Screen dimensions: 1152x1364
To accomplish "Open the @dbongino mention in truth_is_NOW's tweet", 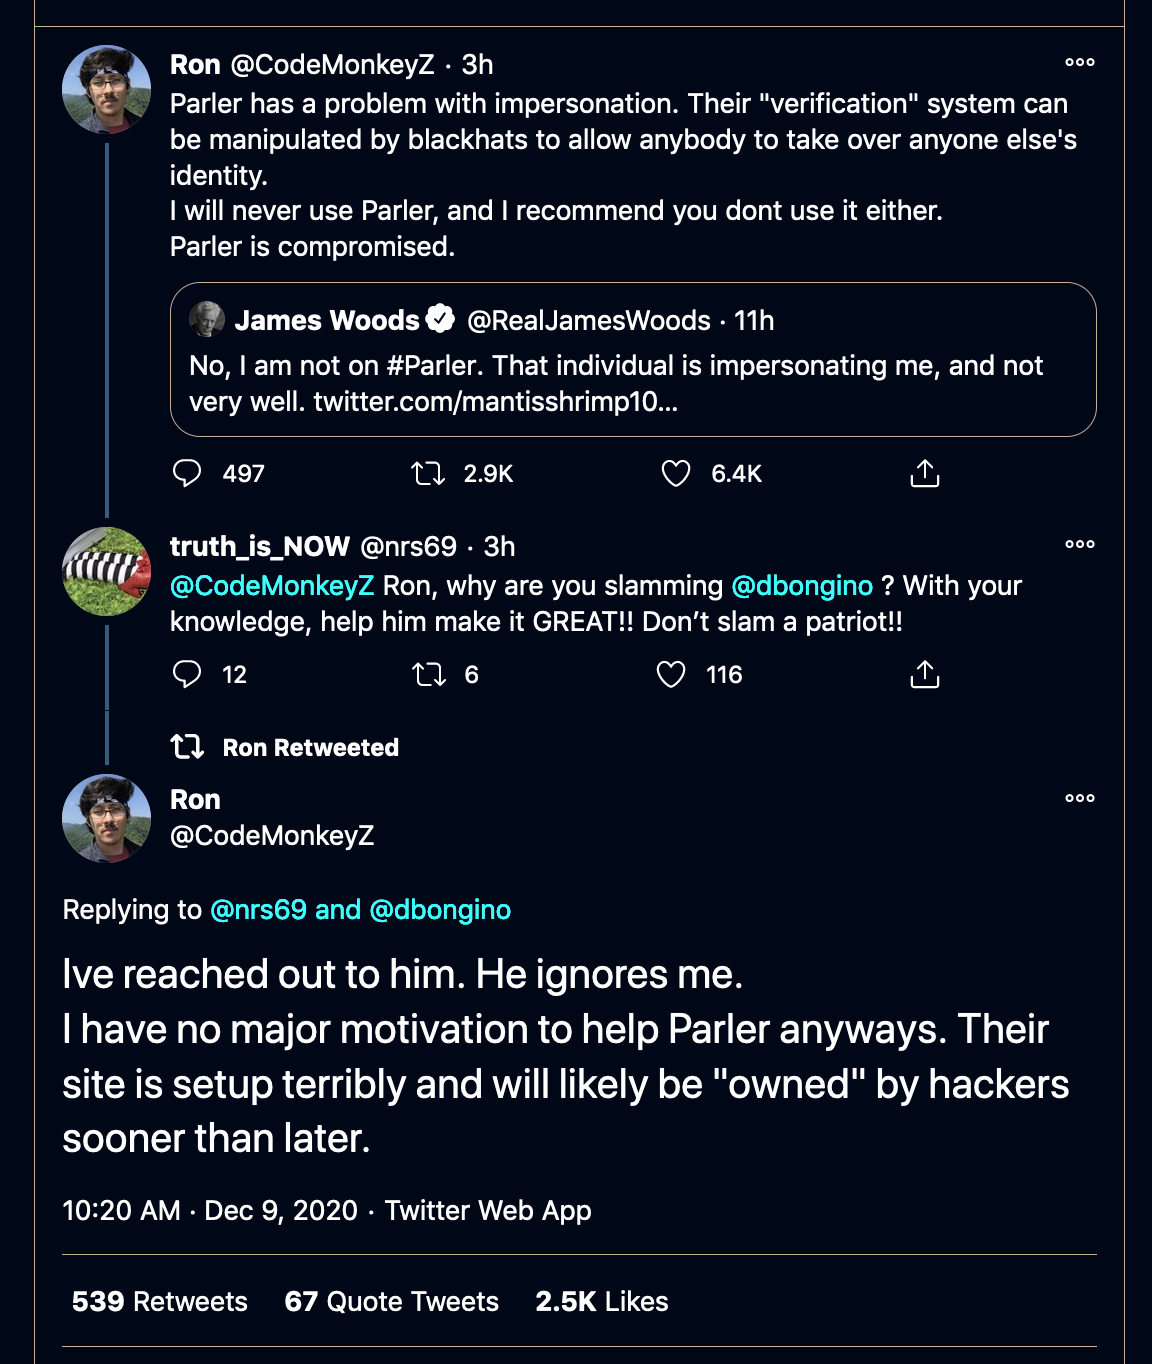I will click(x=802, y=585).
